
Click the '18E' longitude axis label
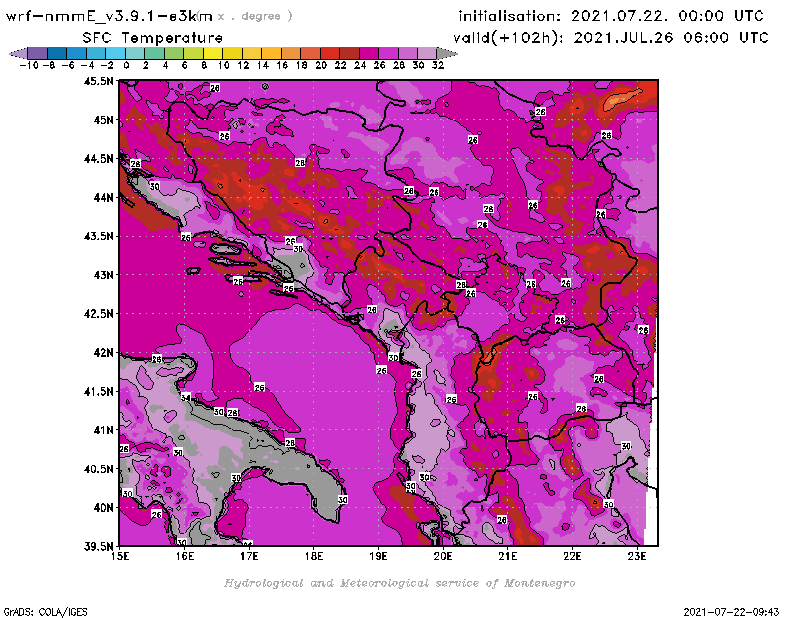314,556
